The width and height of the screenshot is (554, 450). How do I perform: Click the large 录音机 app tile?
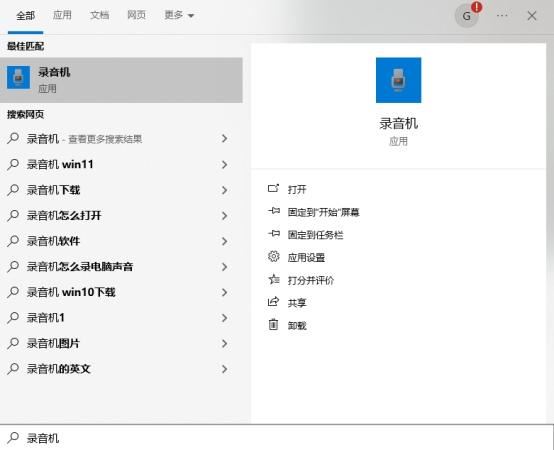pyautogui.click(x=399, y=80)
